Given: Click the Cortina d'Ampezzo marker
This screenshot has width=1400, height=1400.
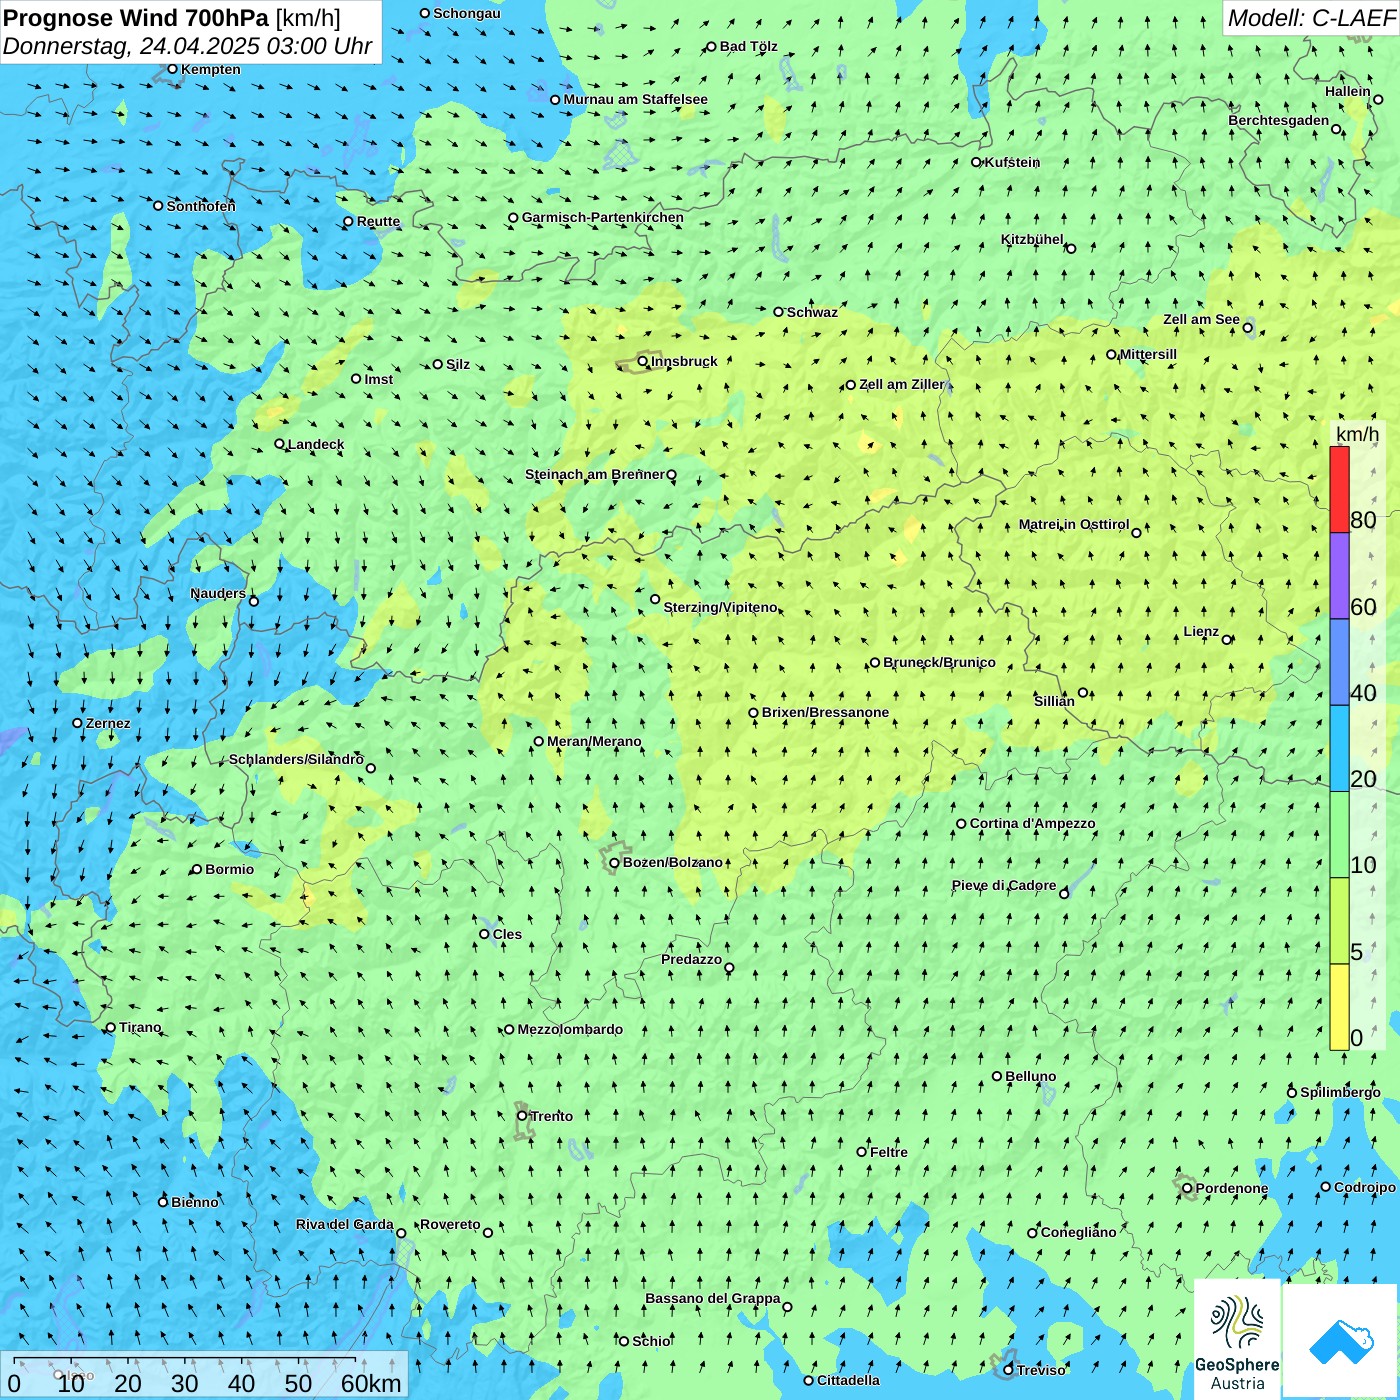Looking at the screenshot, I should pos(961,824).
